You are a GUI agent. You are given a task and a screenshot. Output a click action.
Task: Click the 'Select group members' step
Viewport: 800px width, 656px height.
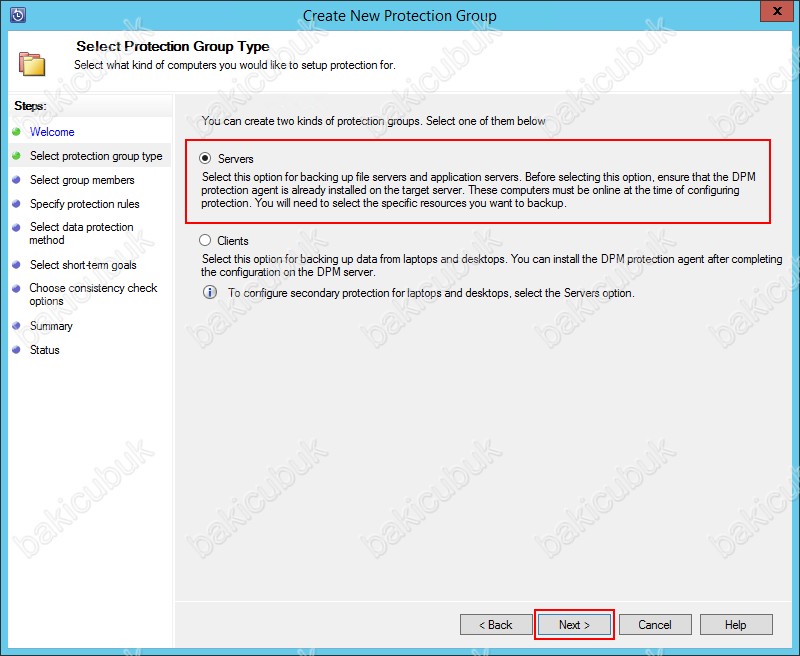click(82, 180)
